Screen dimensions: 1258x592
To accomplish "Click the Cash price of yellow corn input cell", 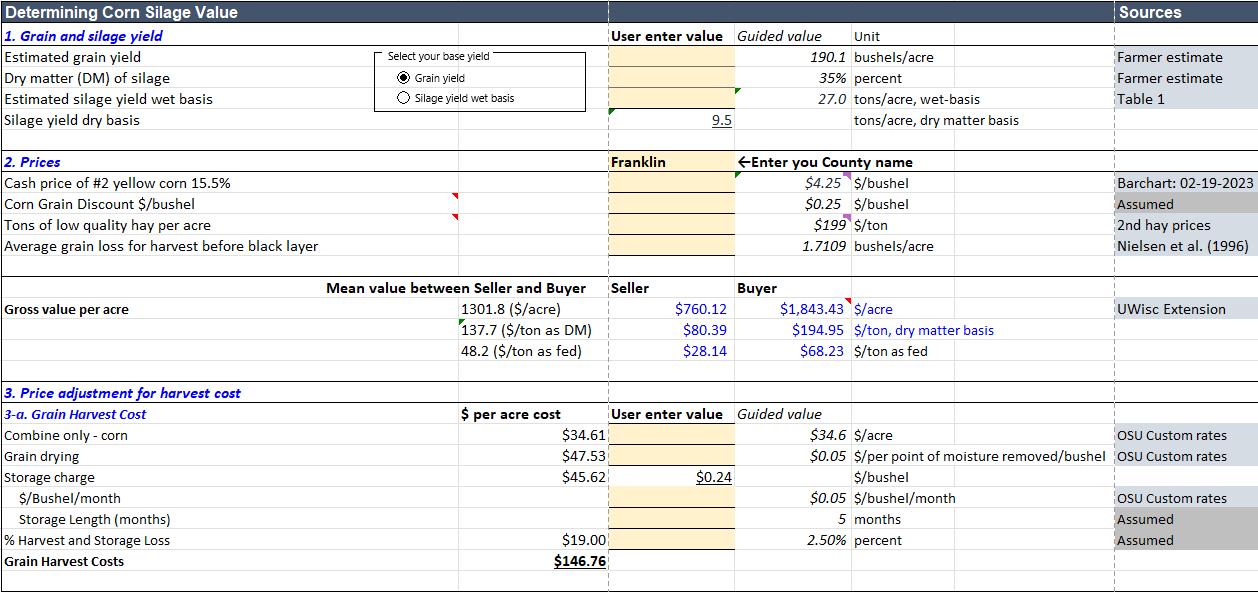I will [672, 183].
